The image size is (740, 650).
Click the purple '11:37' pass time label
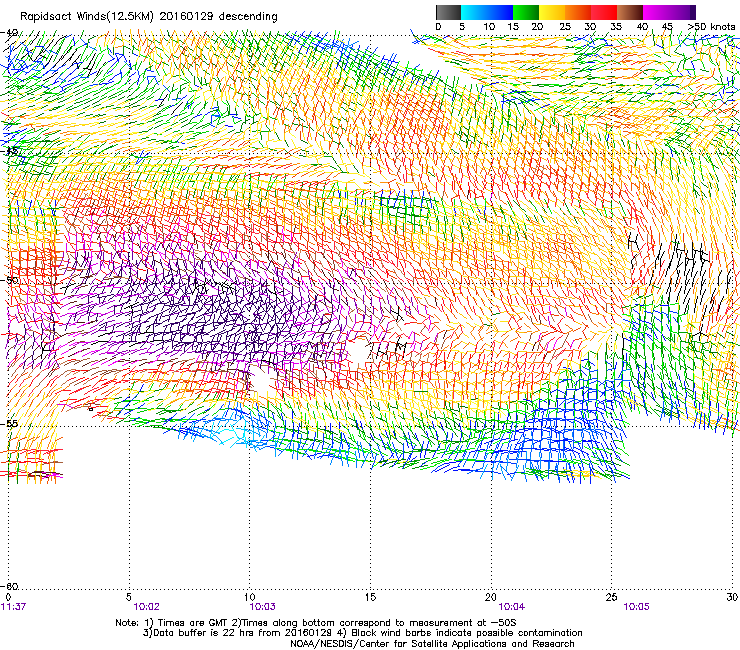tap(13, 607)
